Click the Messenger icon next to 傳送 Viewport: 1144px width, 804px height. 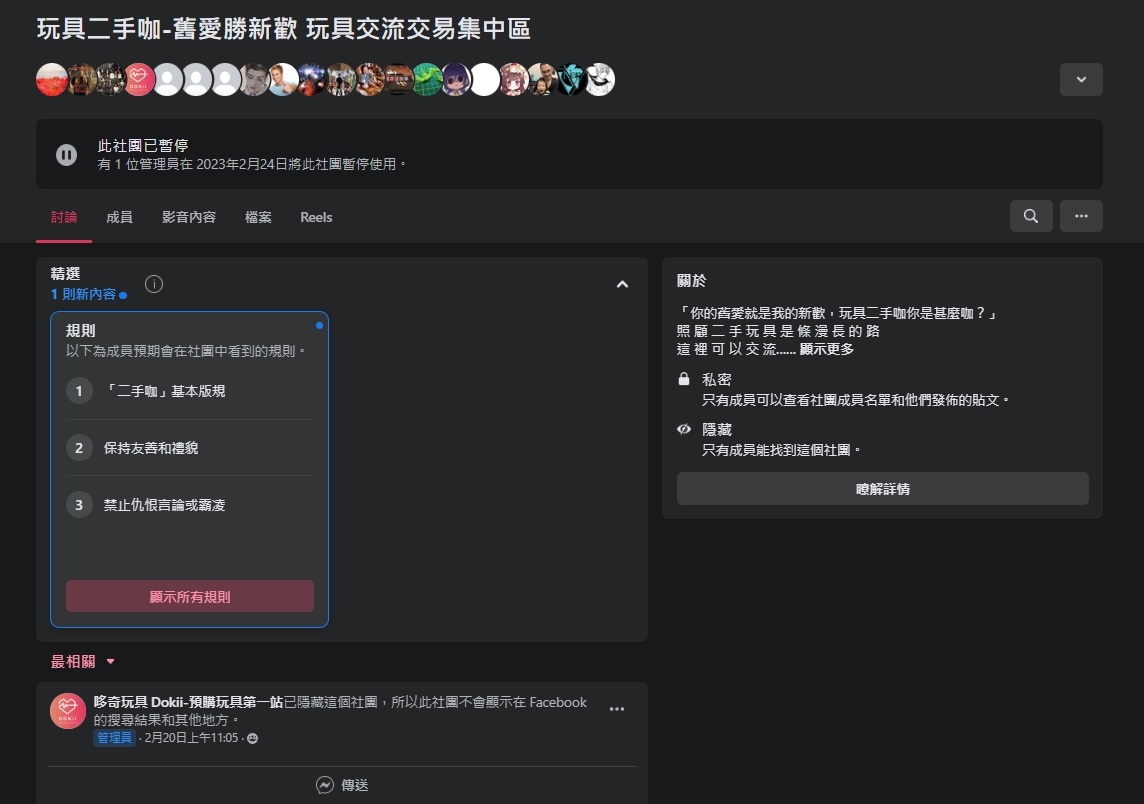point(325,785)
